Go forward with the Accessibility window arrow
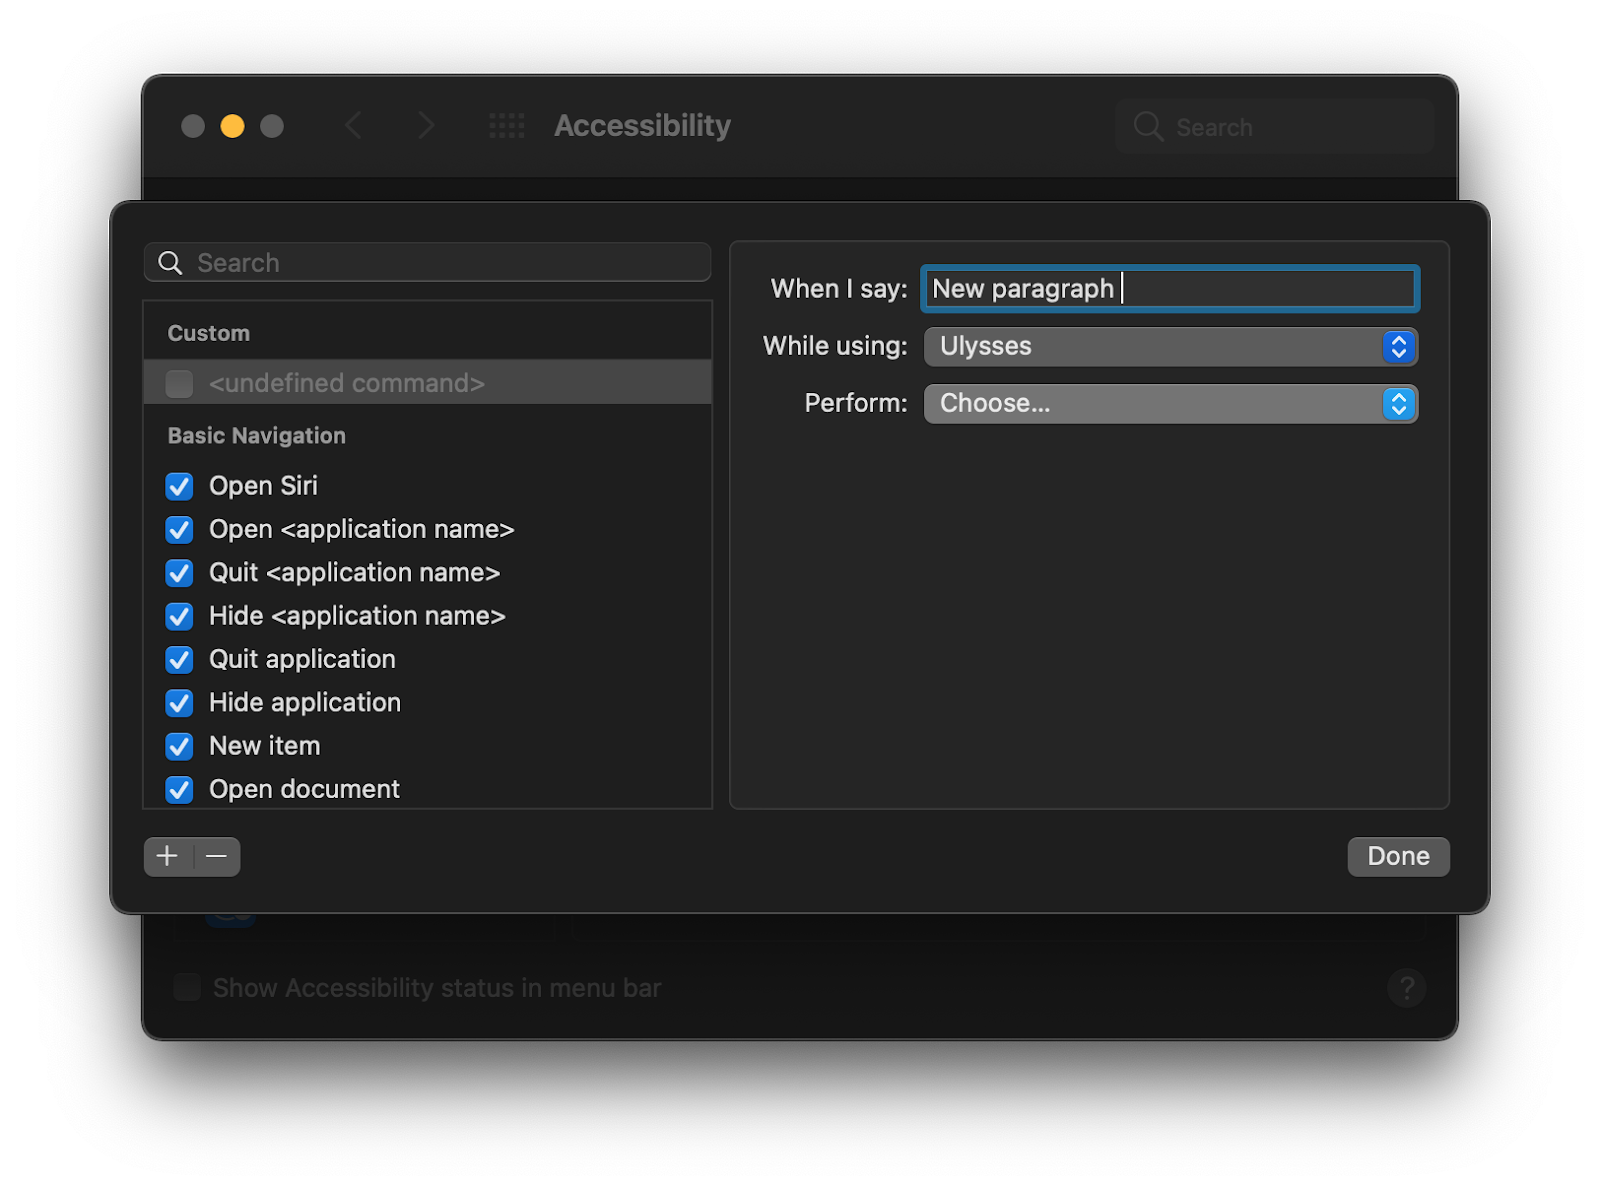1600x1186 pixels. pos(426,126)
